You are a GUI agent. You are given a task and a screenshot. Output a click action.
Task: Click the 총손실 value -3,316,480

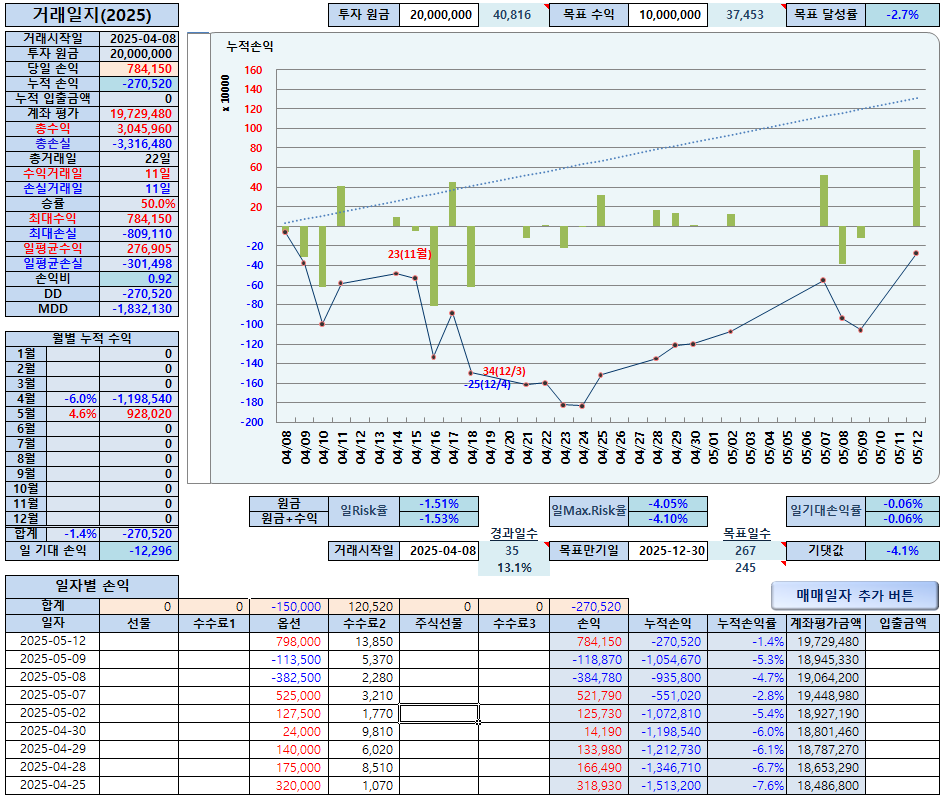point(139,144)
